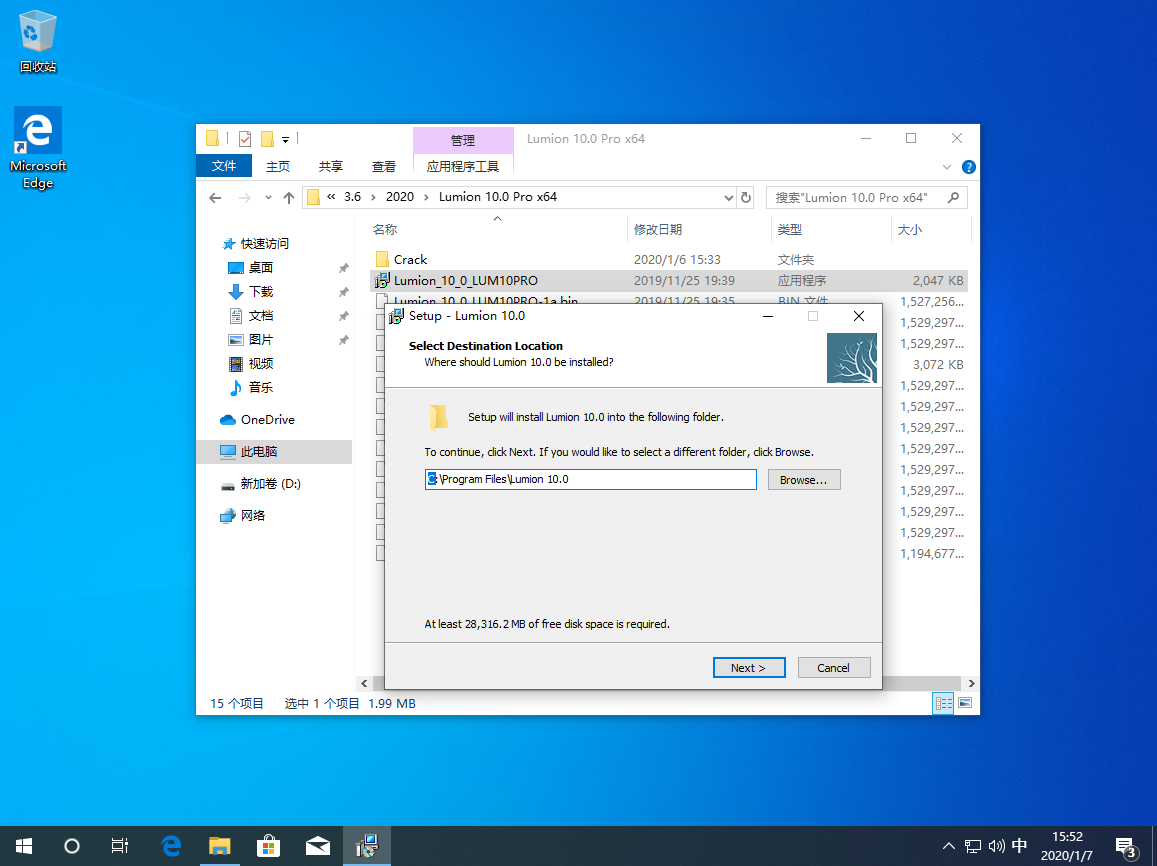Open 视频 in the navigation pane
Screen dimensions: 1157x866
(260, 364)
